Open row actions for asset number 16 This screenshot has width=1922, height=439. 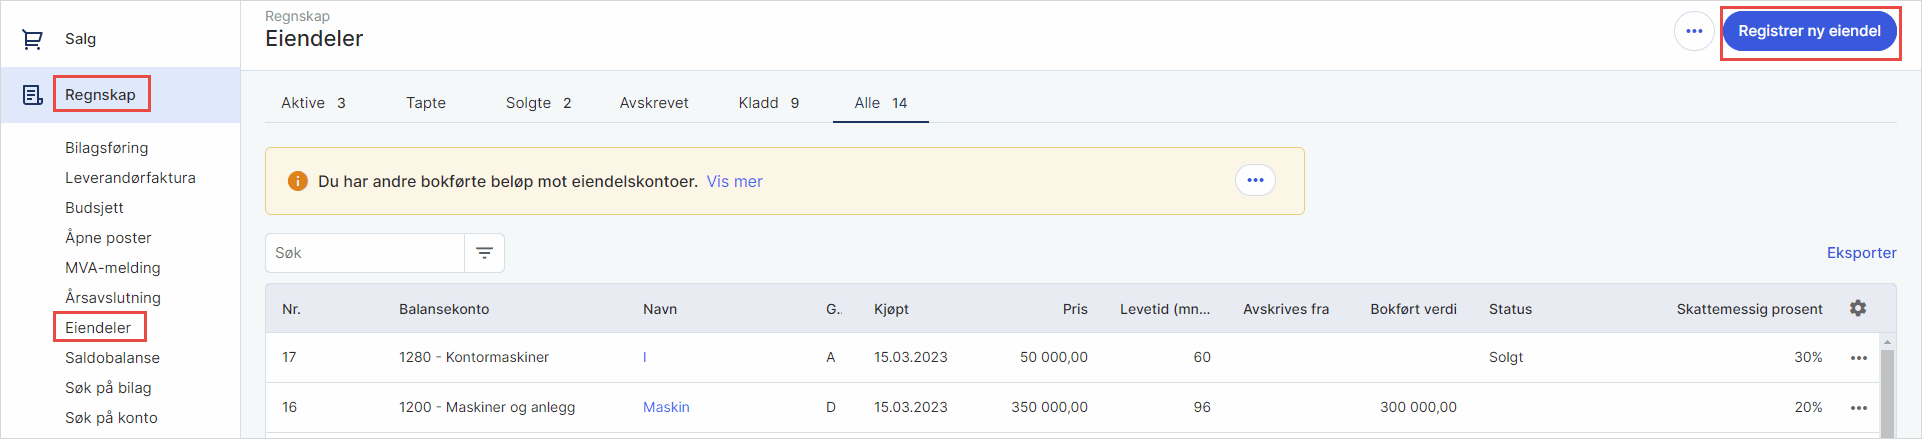click(1858, 408)
